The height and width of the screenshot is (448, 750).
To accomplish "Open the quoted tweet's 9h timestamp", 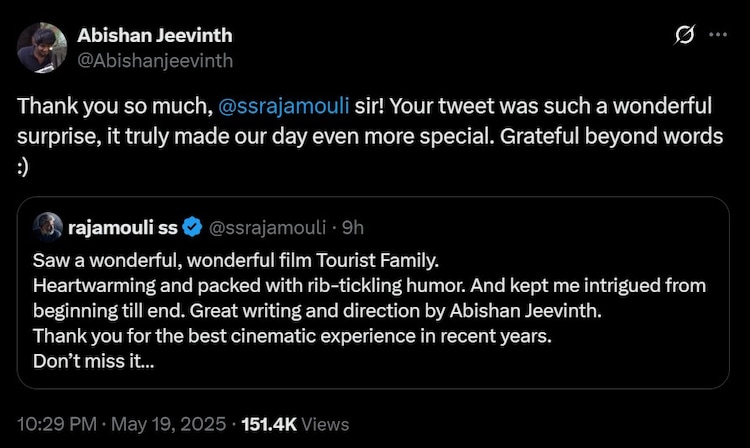I will pyautogui.click(x=353, y=227).
